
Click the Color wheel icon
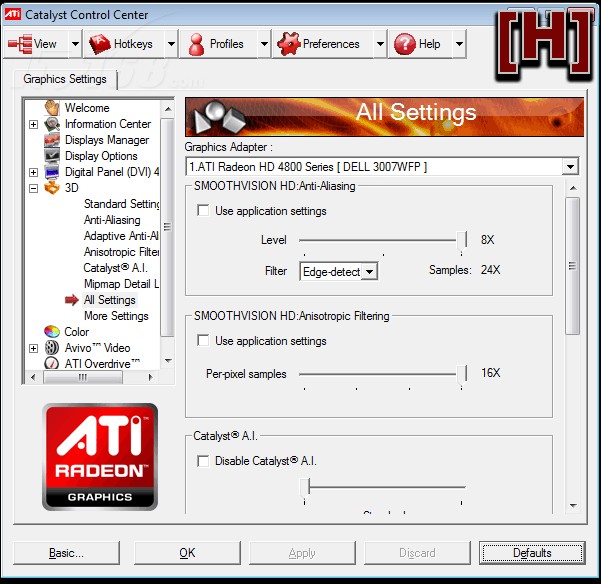click(52, 331)
